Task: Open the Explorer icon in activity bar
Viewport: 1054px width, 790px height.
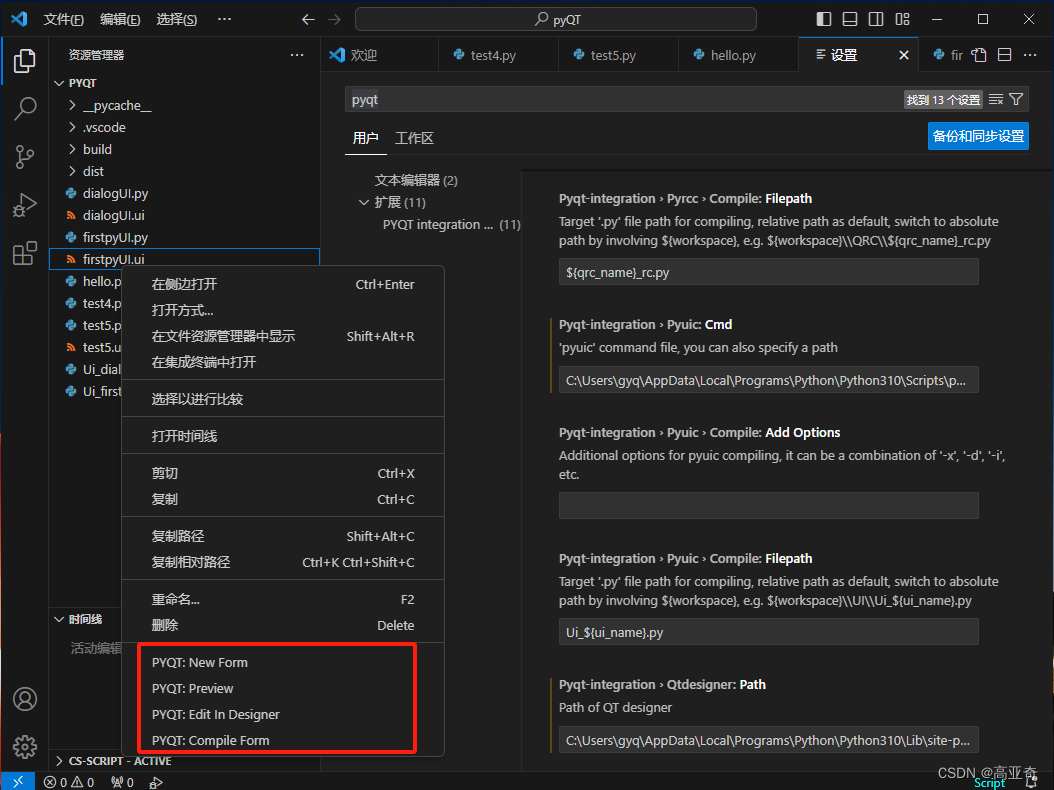Action: click(x=25, y=60)
